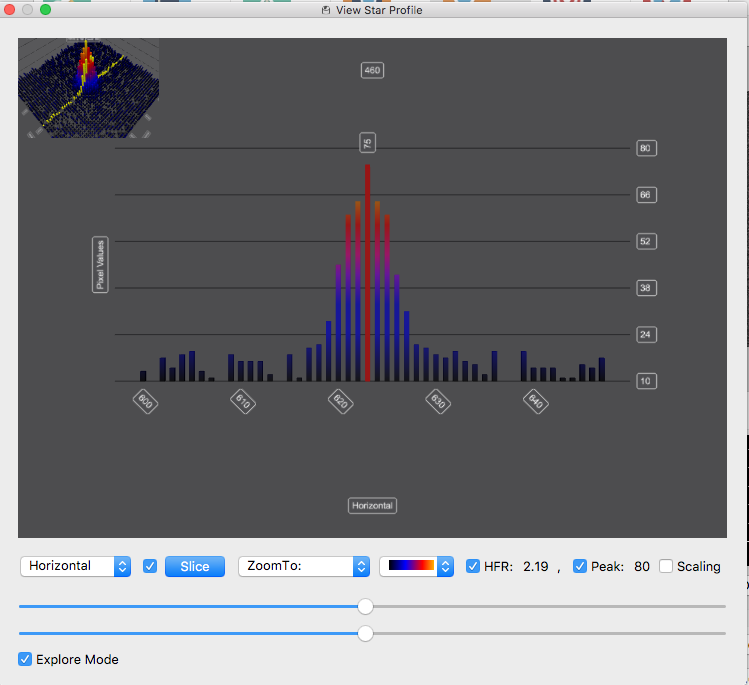749x685 pixels.
Task: Click the green fullscreen window button
Action: point(45,10)
